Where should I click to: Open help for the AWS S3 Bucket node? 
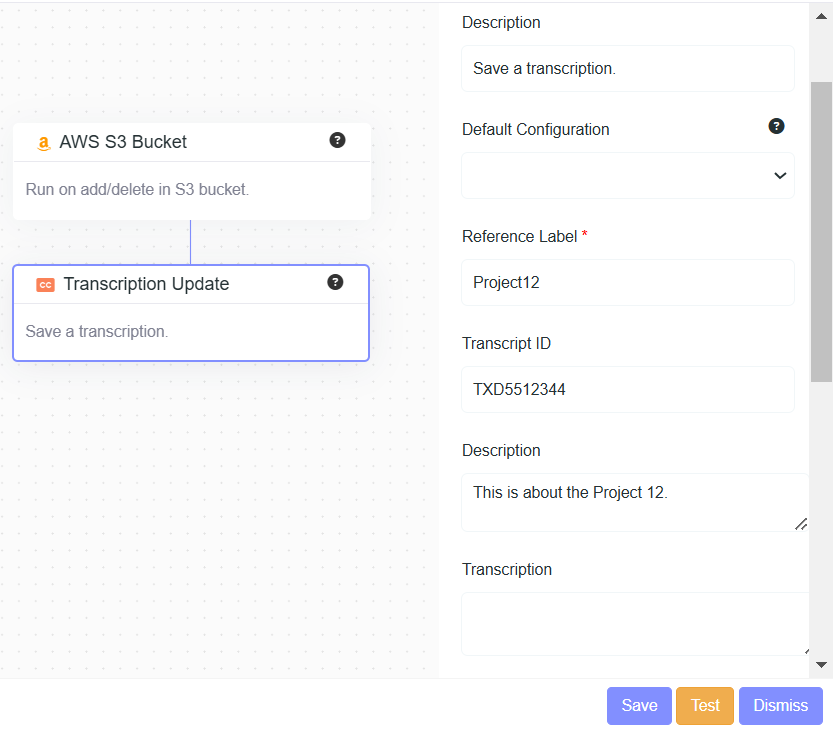pos(337,140)
